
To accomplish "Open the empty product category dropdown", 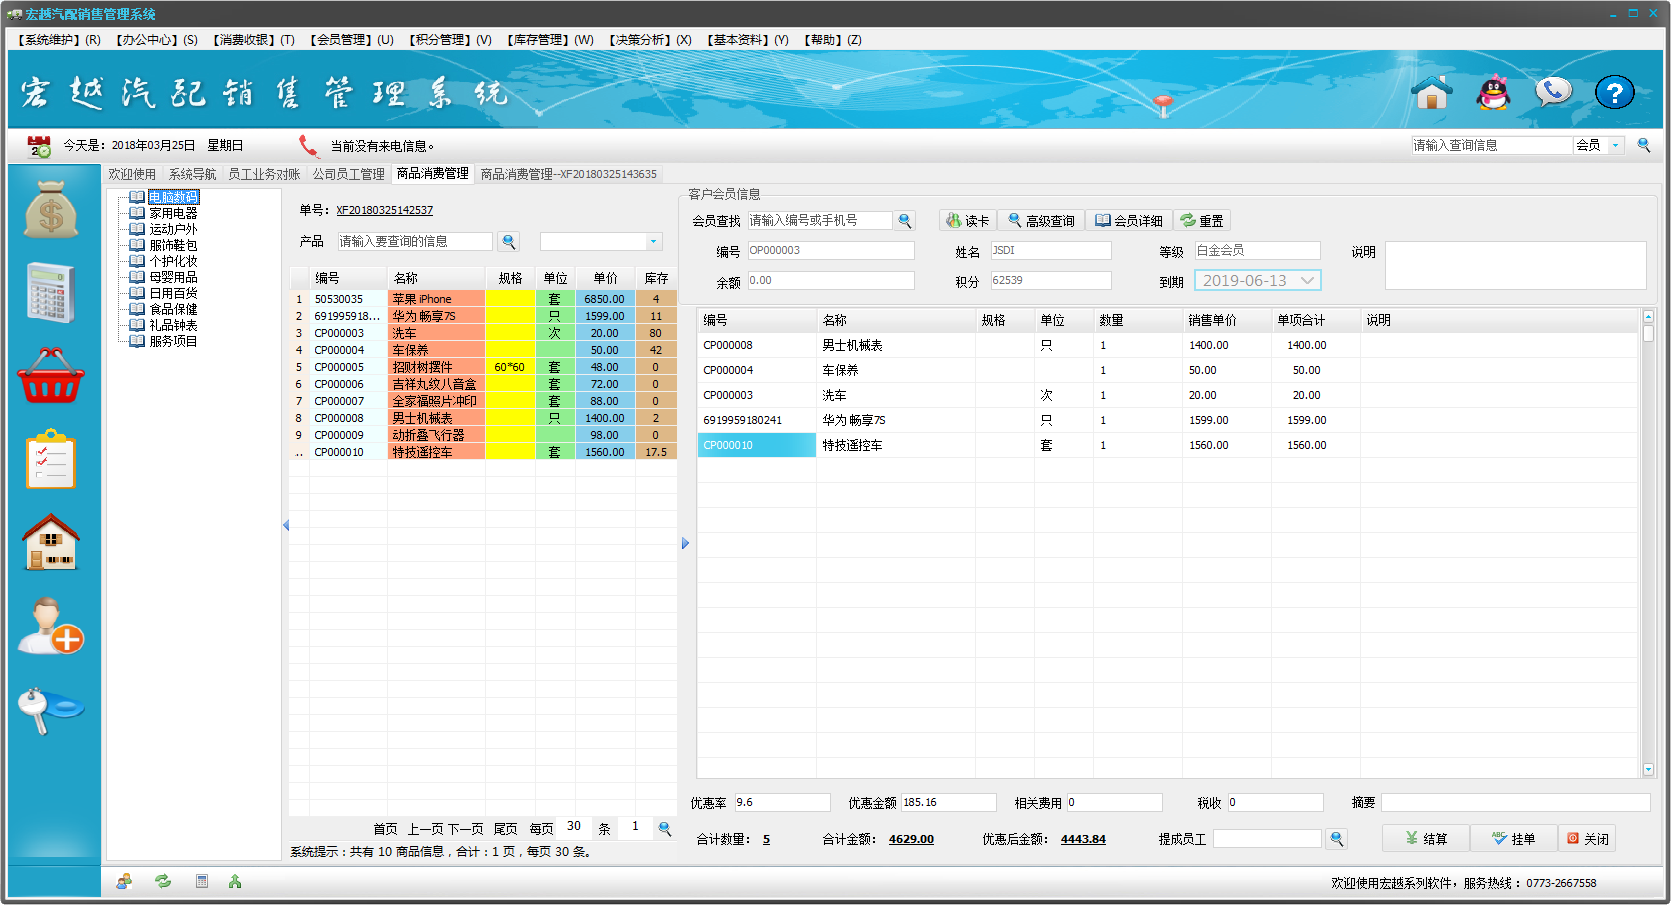I will tap(653, 242).
